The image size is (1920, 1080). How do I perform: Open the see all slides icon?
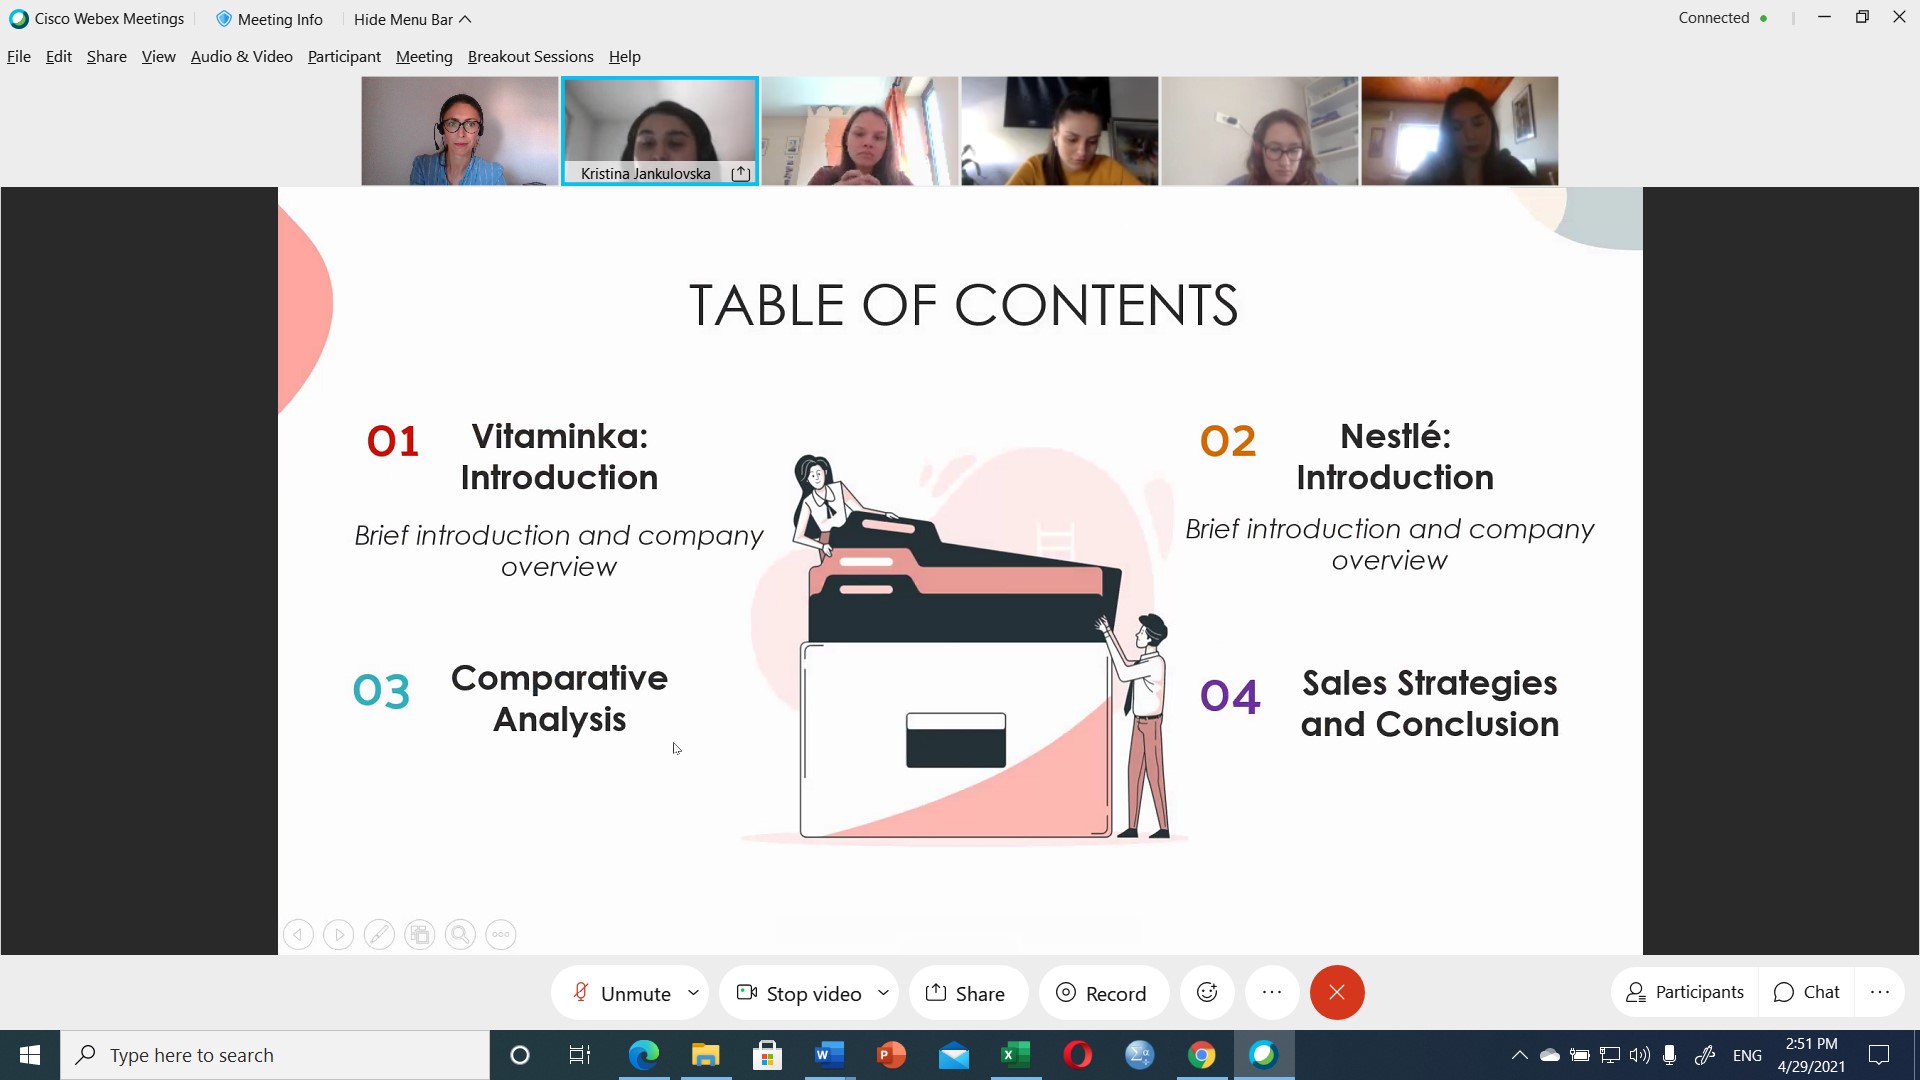click(420, 935)
